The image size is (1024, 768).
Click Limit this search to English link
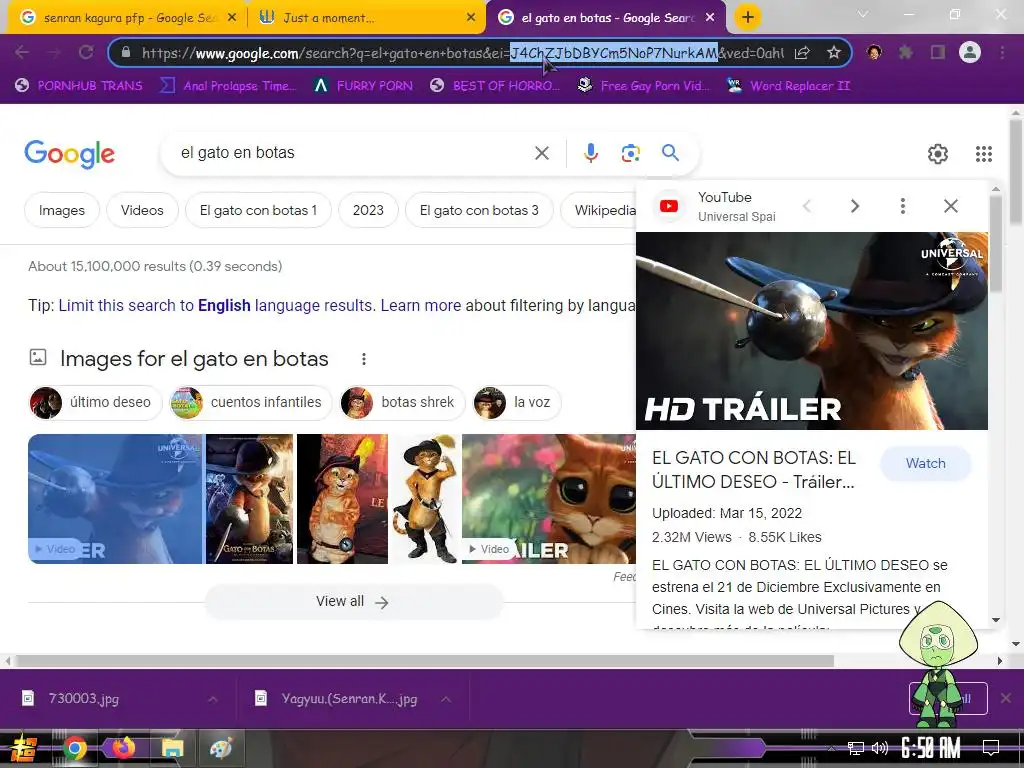click(215, 306)
